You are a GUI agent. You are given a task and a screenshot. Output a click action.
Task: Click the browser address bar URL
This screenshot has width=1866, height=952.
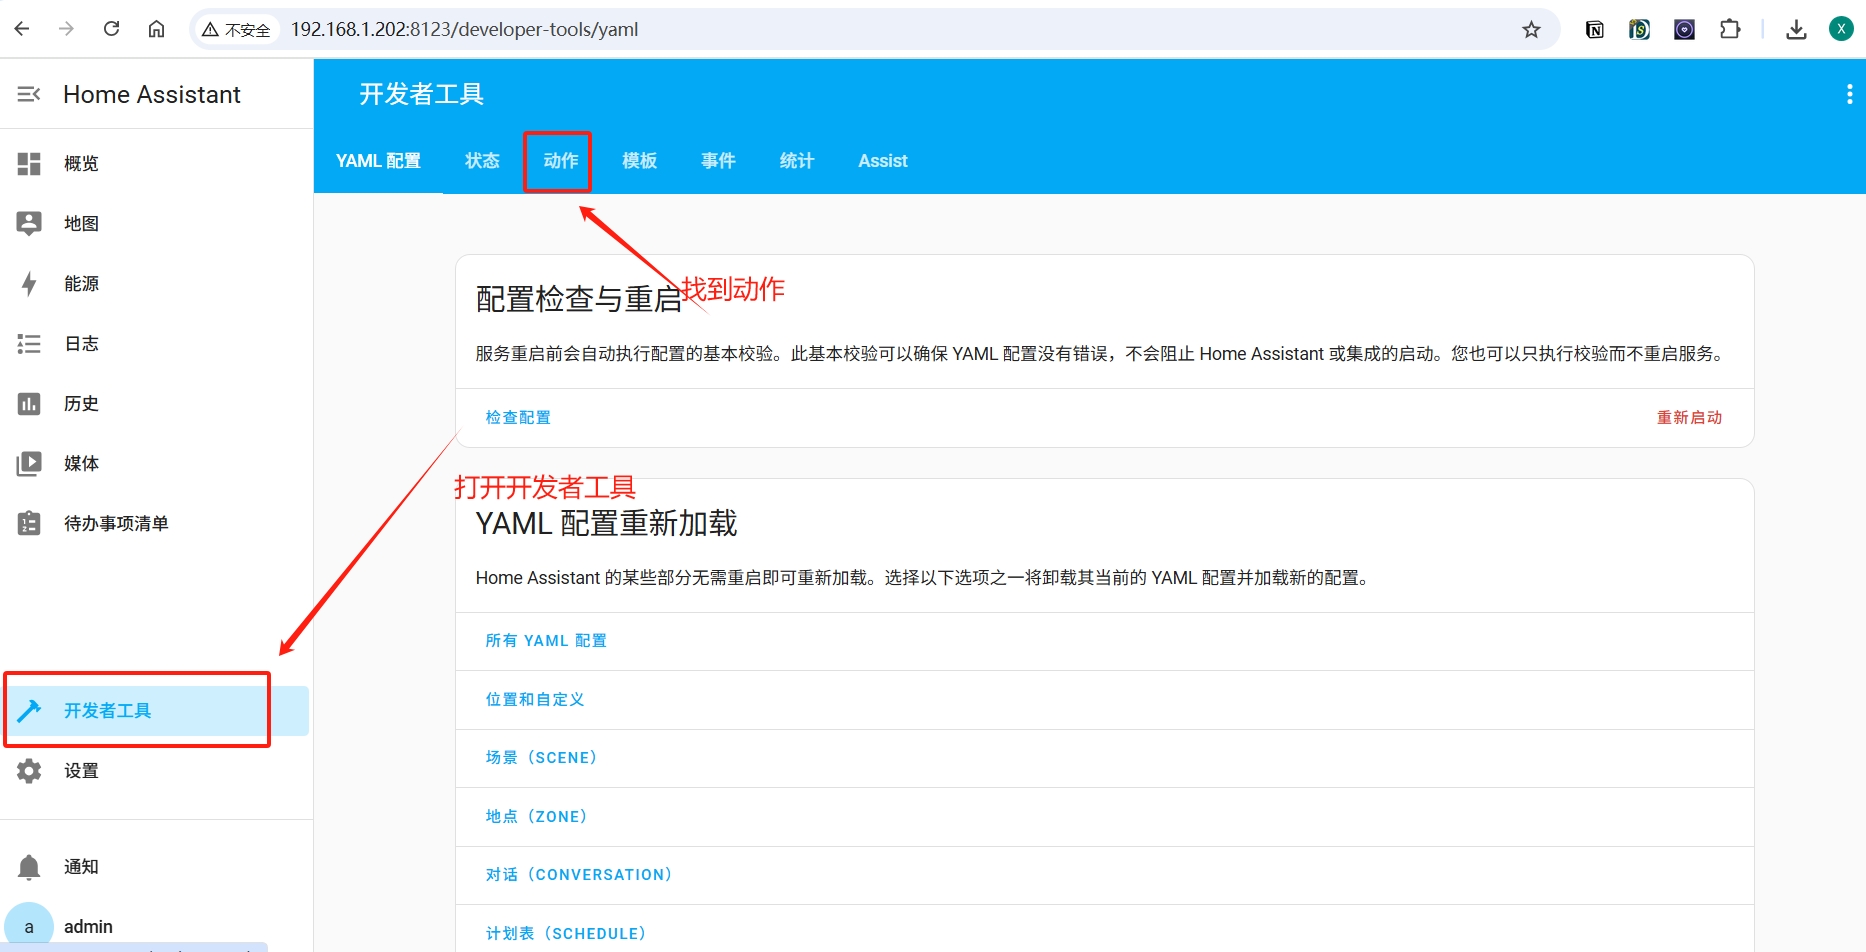point(465,30)
